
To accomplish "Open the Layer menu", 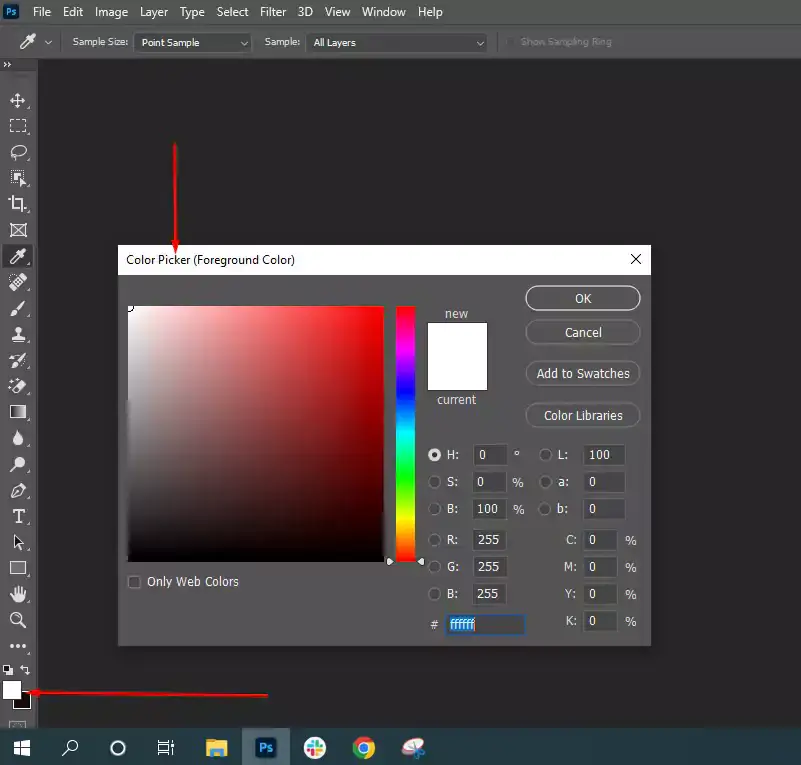I will coord(154,12).
